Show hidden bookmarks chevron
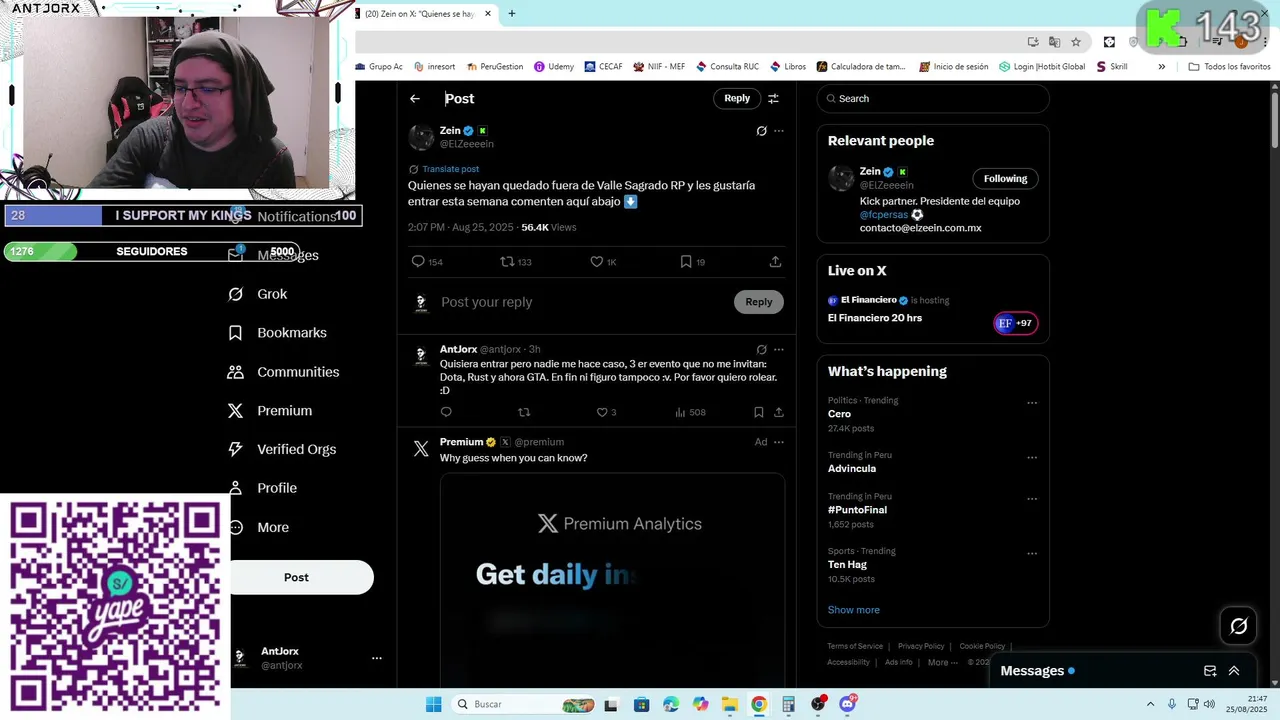 (x=1162, y=67)
